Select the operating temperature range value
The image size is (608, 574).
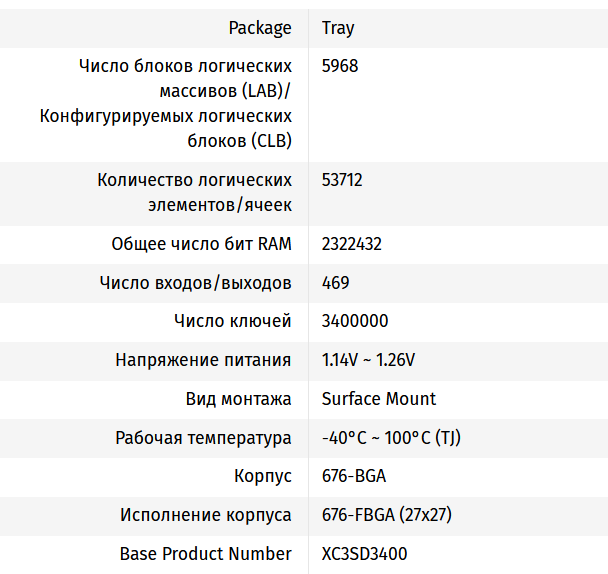click(391, 438)
